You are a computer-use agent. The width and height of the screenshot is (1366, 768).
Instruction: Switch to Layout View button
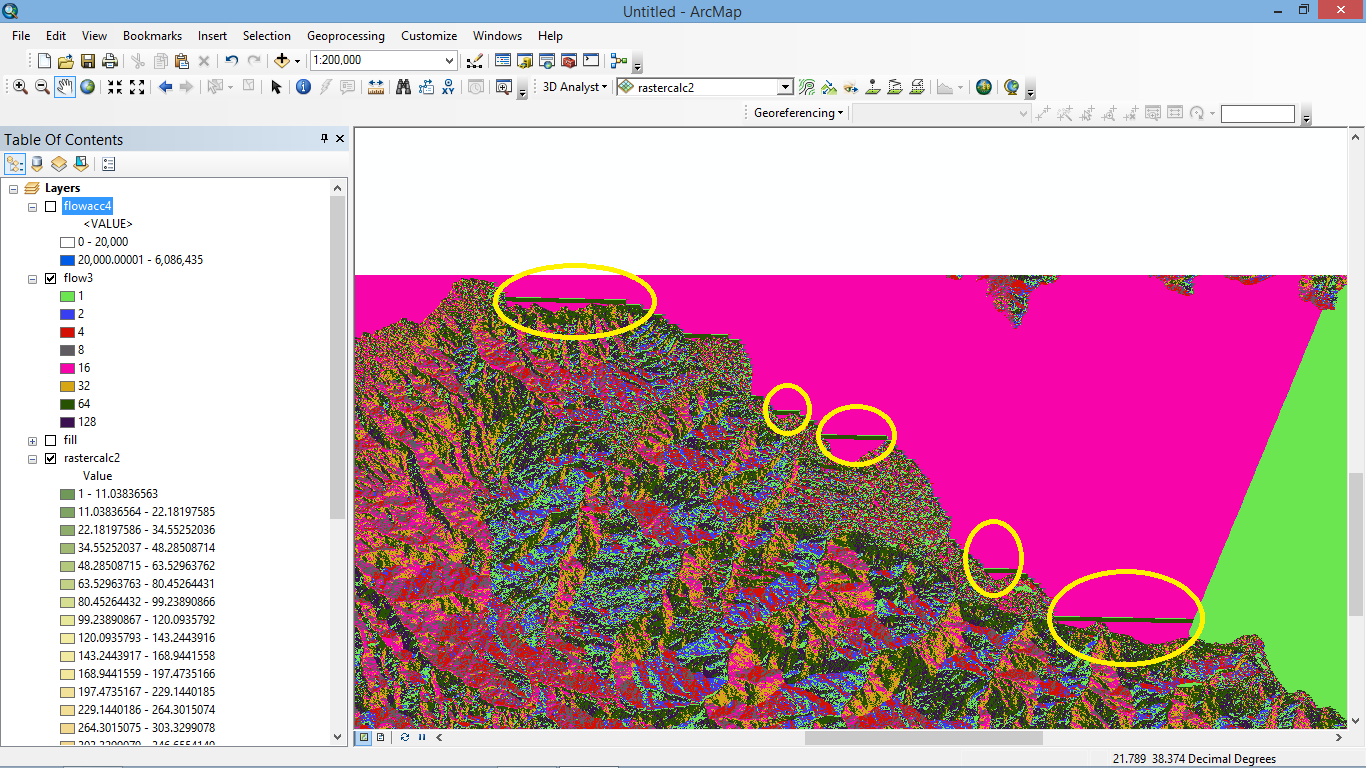click(x=380, y=738)
